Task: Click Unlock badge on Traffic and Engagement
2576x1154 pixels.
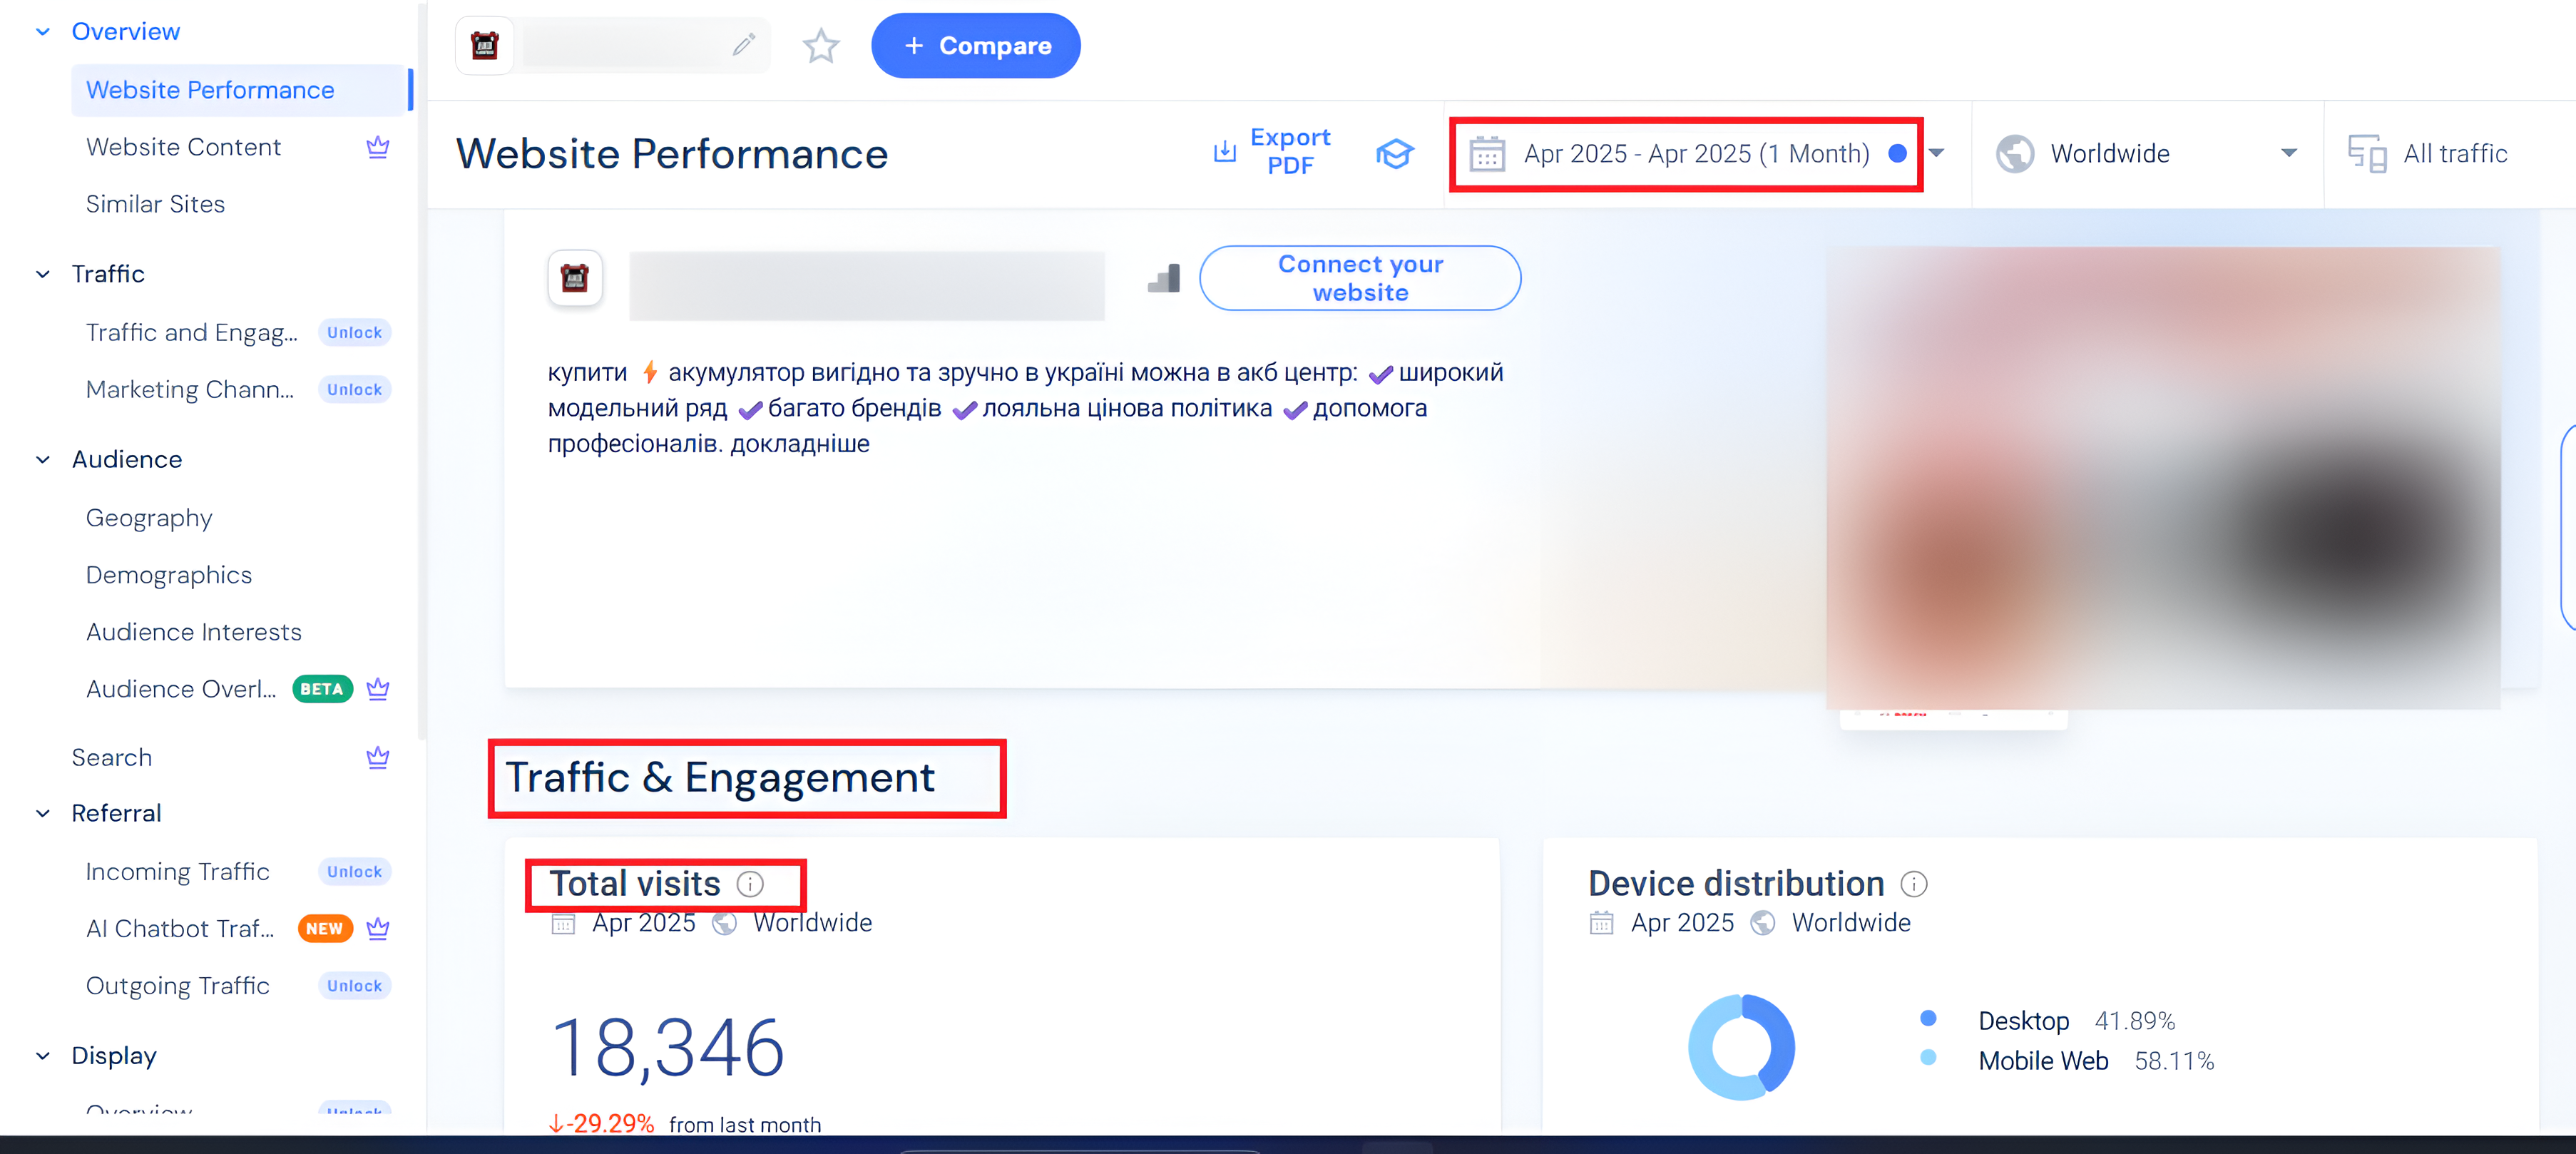Action: click(x=354, y=332)
